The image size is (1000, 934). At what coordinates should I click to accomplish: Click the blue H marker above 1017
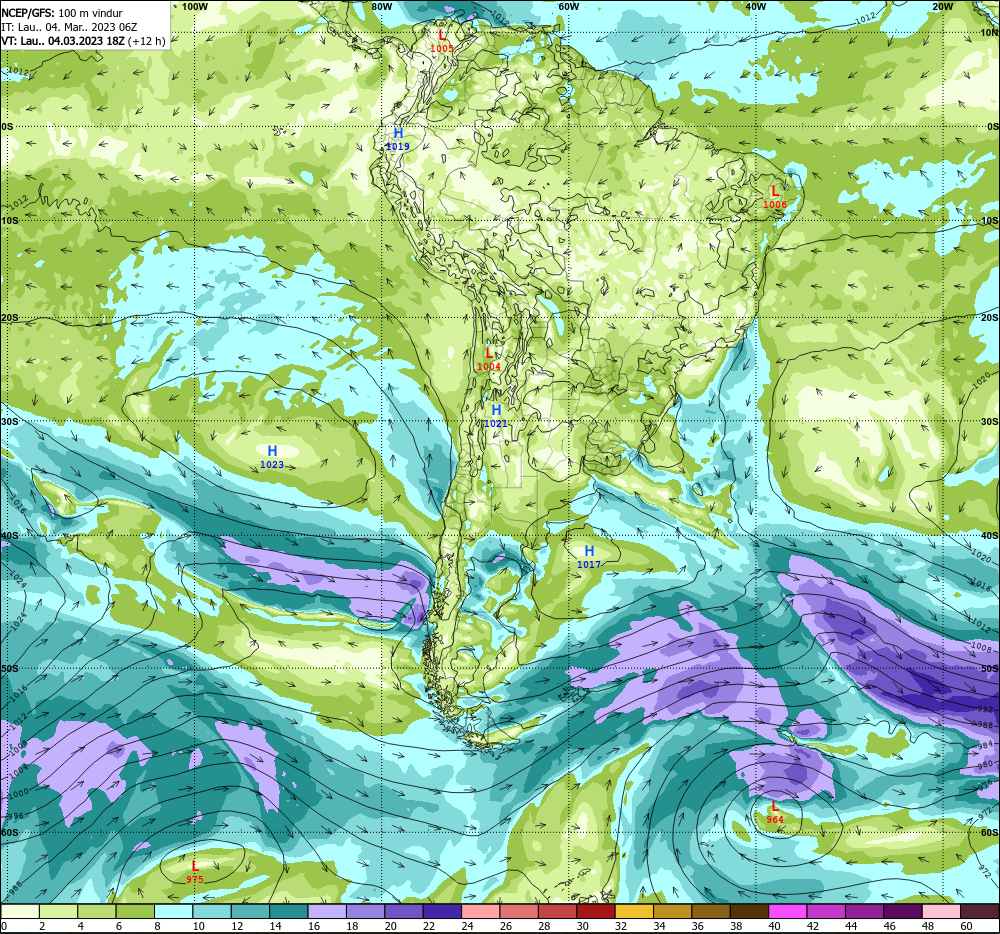(x=589, y=551)
